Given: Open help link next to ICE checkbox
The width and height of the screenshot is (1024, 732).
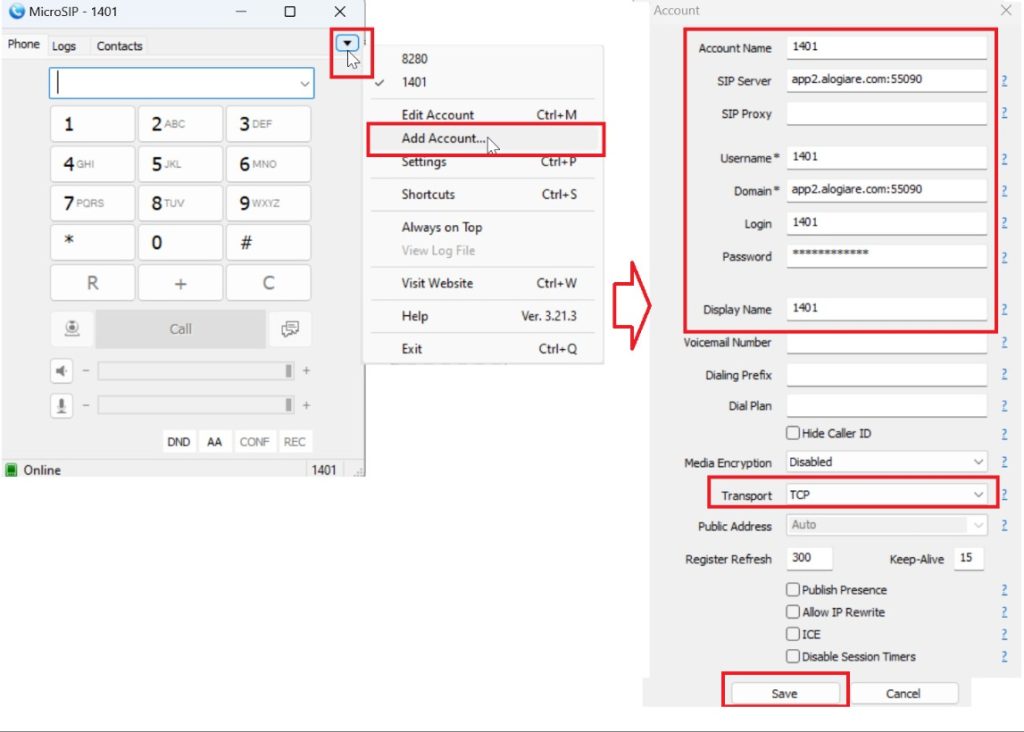Looking at the screenshot, I should (1004, 634).
